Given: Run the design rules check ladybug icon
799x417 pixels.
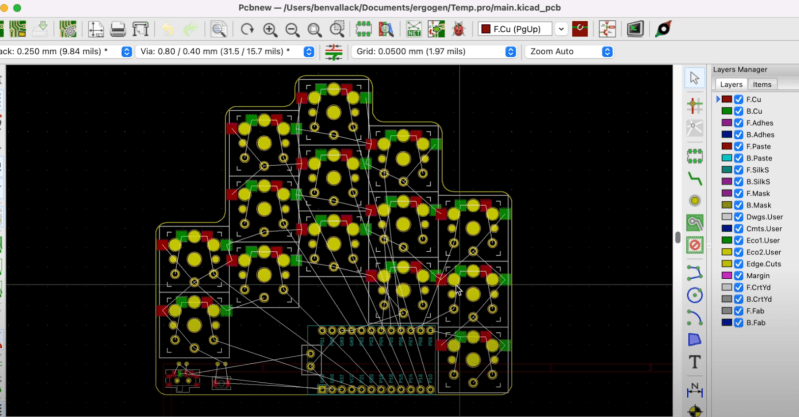Looking at the screenshot, I should (458, 29).
